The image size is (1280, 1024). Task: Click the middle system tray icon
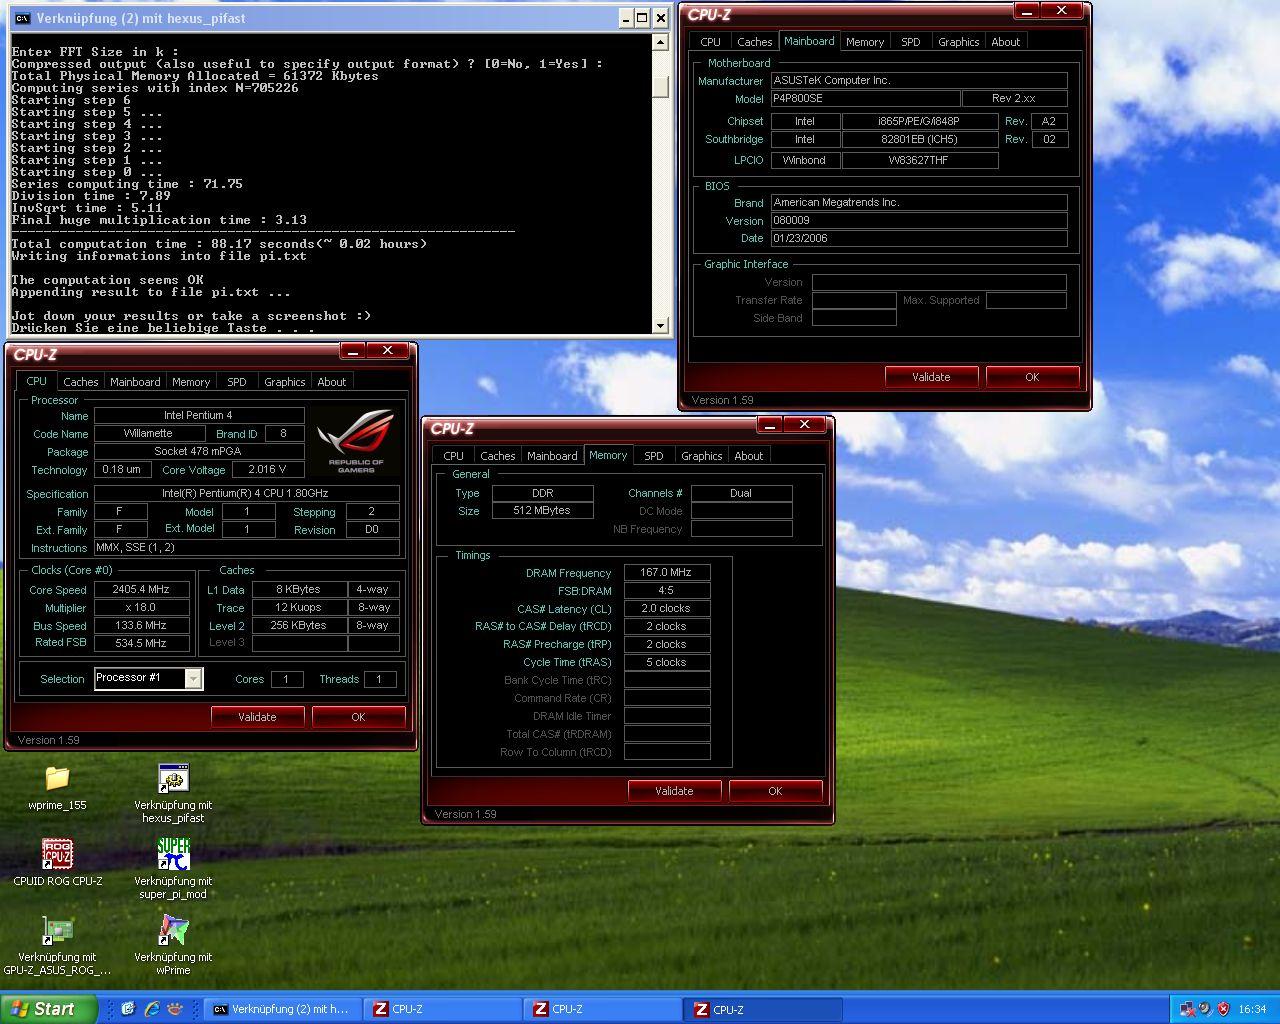[x=1205, y=1009]
